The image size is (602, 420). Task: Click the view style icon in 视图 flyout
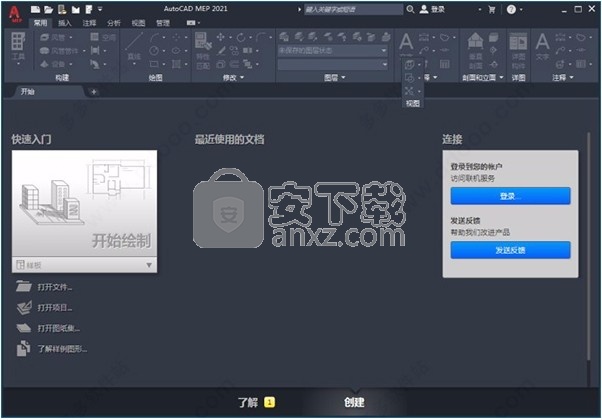409,64
